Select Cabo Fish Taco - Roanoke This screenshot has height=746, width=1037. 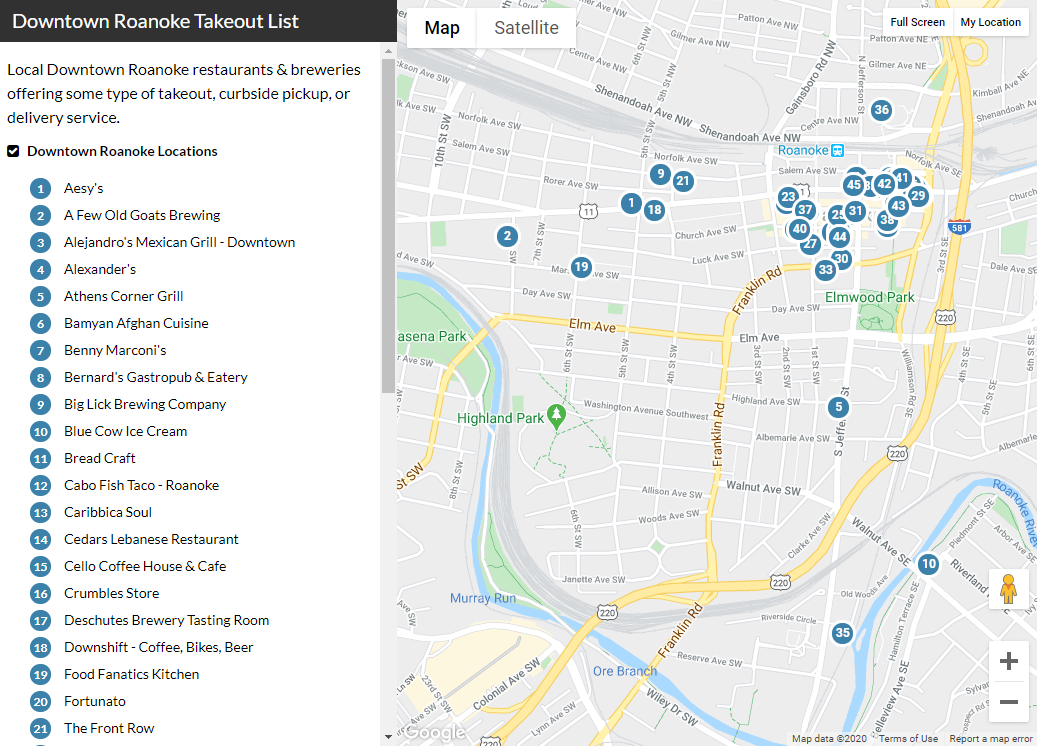142,485
